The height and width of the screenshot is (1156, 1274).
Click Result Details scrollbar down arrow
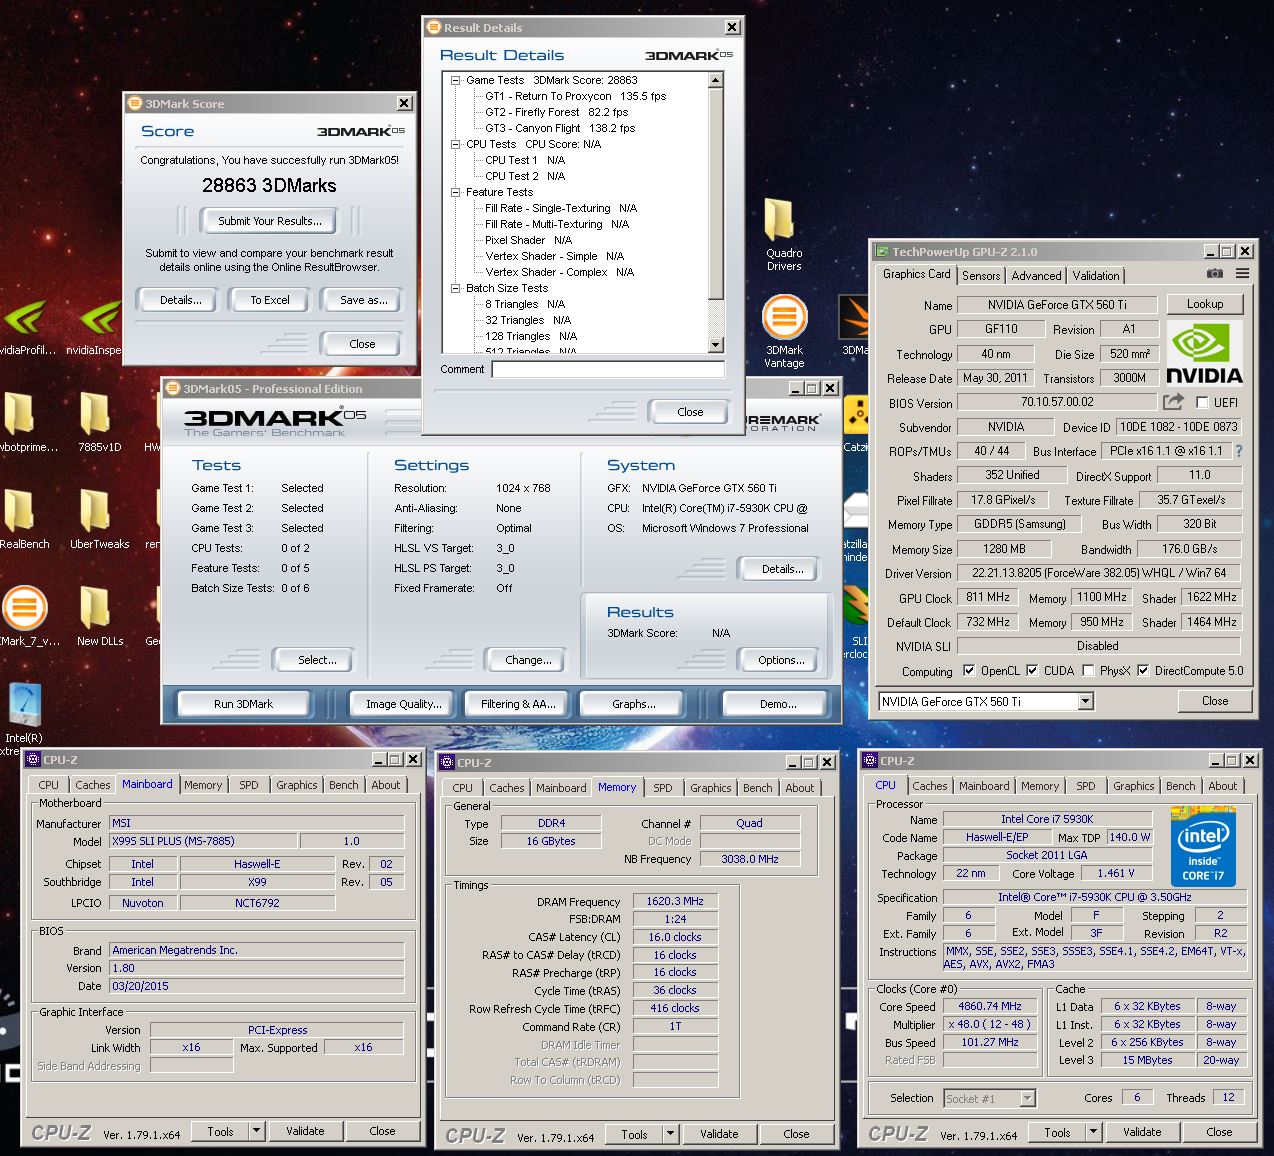[715, 345]
